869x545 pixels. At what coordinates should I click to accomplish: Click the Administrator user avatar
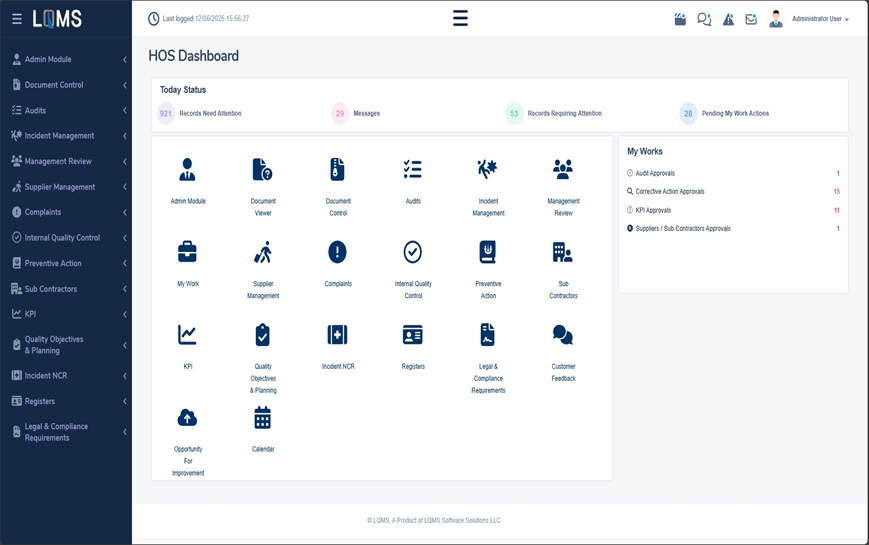click(776, 19)
